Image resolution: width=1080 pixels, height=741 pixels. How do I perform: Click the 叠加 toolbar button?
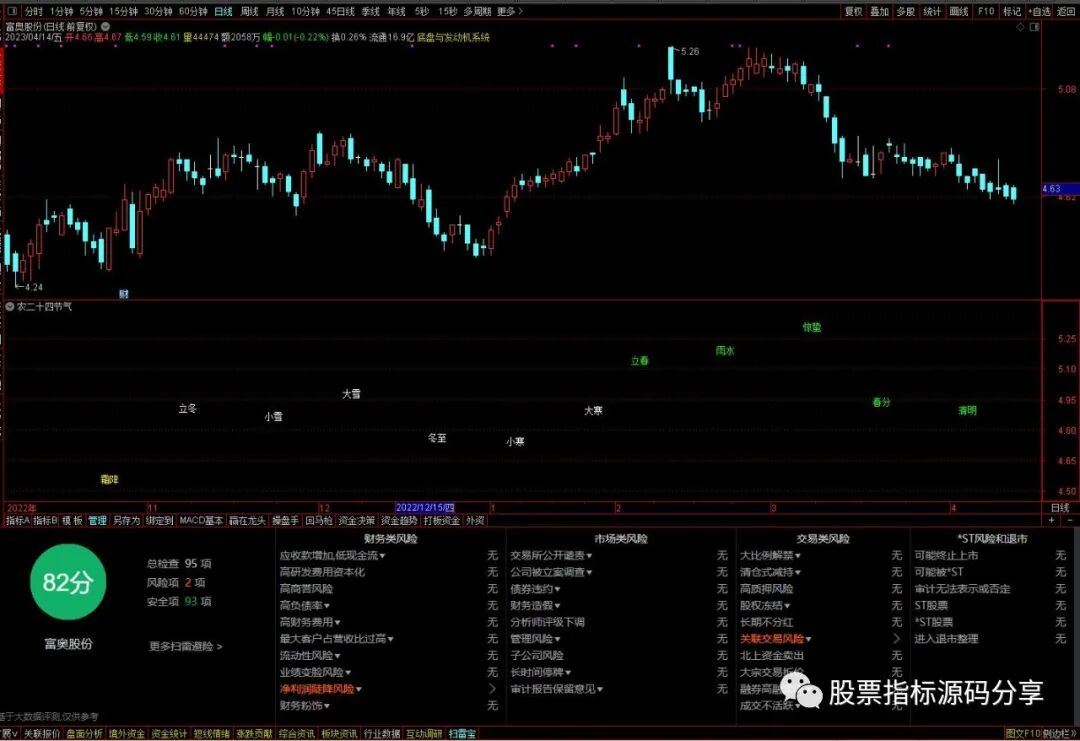(x=880, y=12)
